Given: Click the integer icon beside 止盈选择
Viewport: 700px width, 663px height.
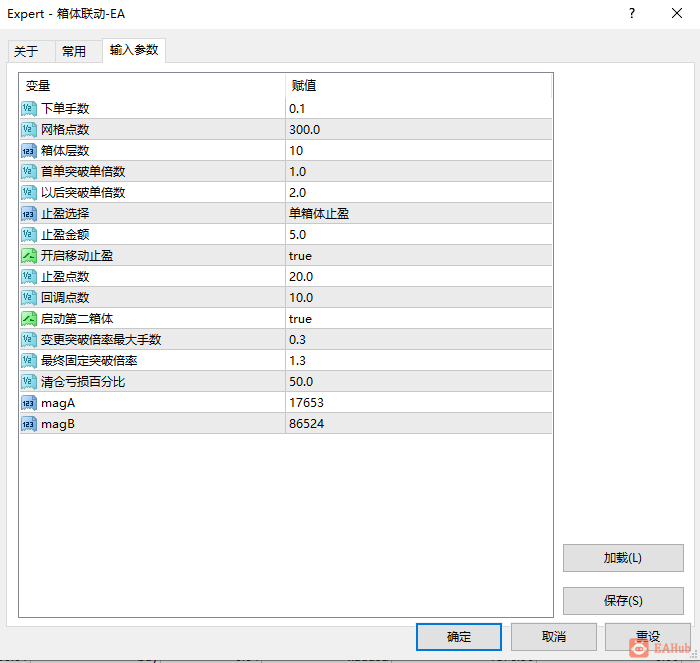Looking at the screenshot, I should click(x=29, y=213).
